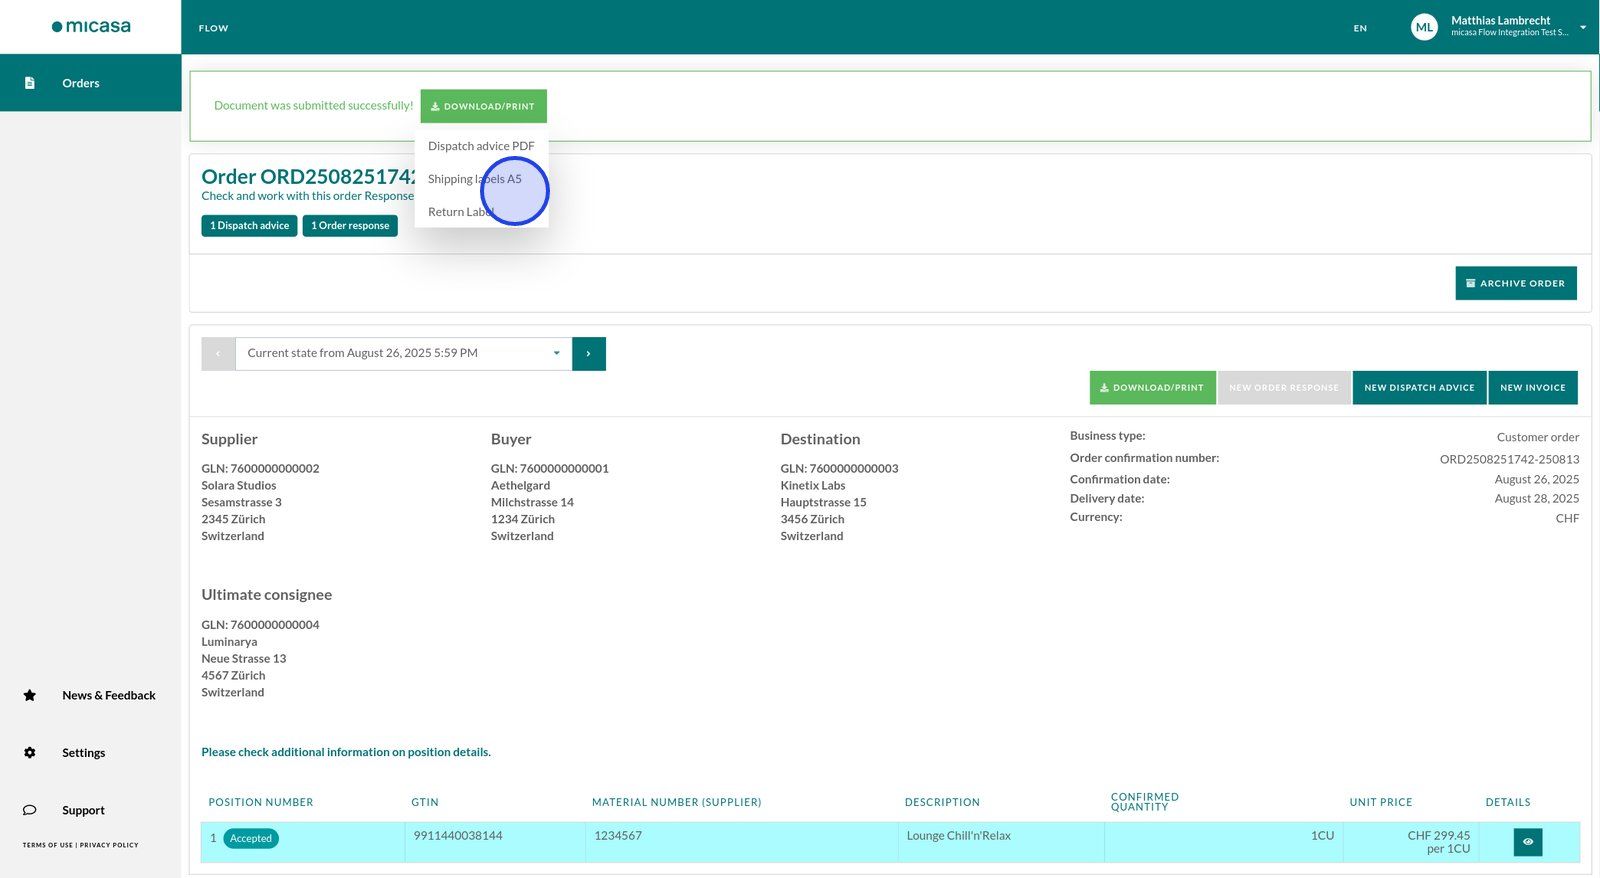Click the Unit Price column header
1600x878 pixels.
click(x=1381, y=802)
